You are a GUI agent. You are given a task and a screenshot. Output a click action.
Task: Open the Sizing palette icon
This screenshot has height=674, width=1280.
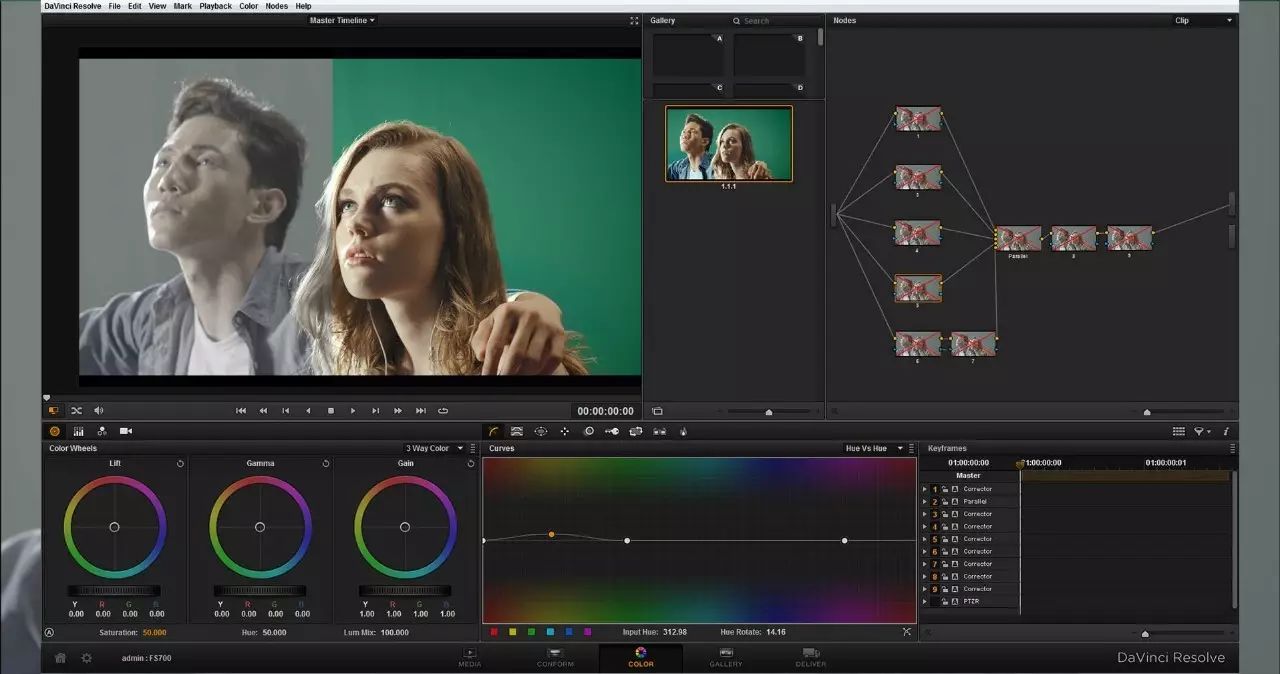pos(635,431)
